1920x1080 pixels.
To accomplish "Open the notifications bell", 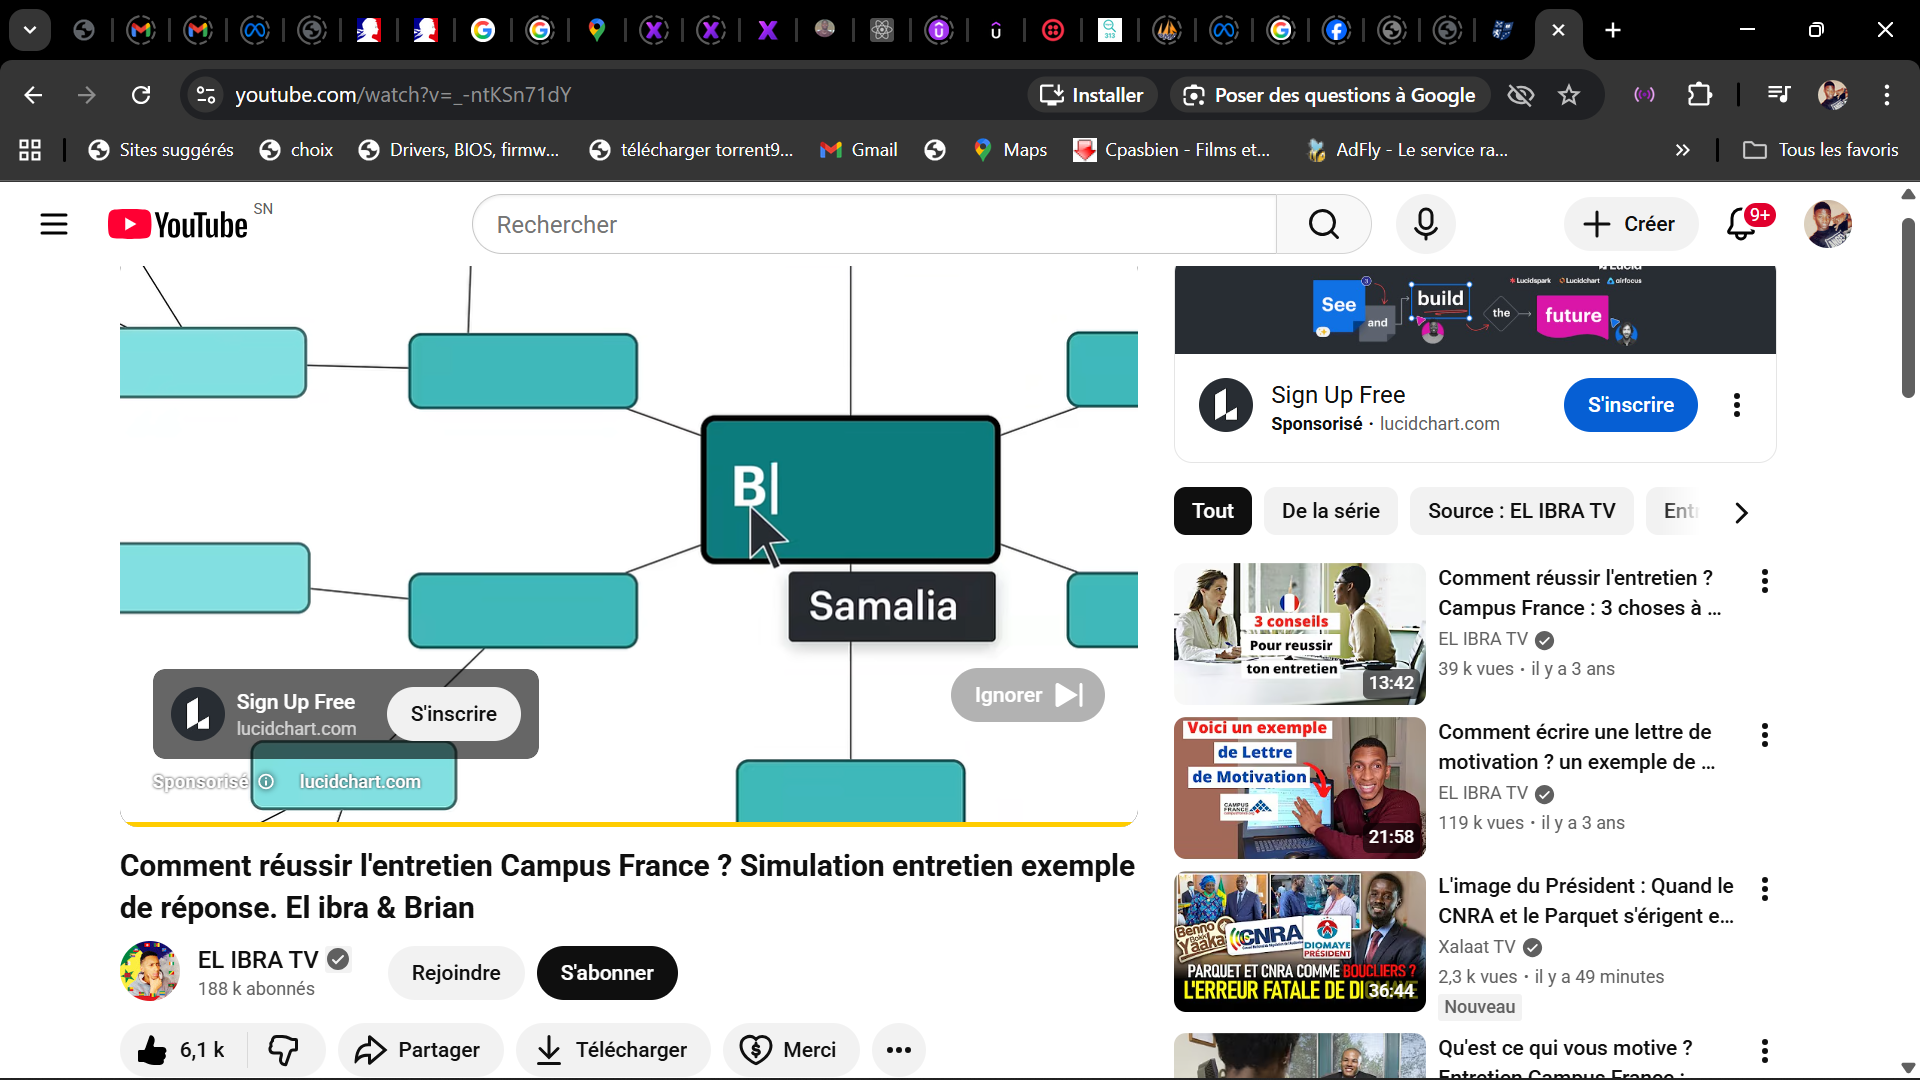I will pos(1741,224).
